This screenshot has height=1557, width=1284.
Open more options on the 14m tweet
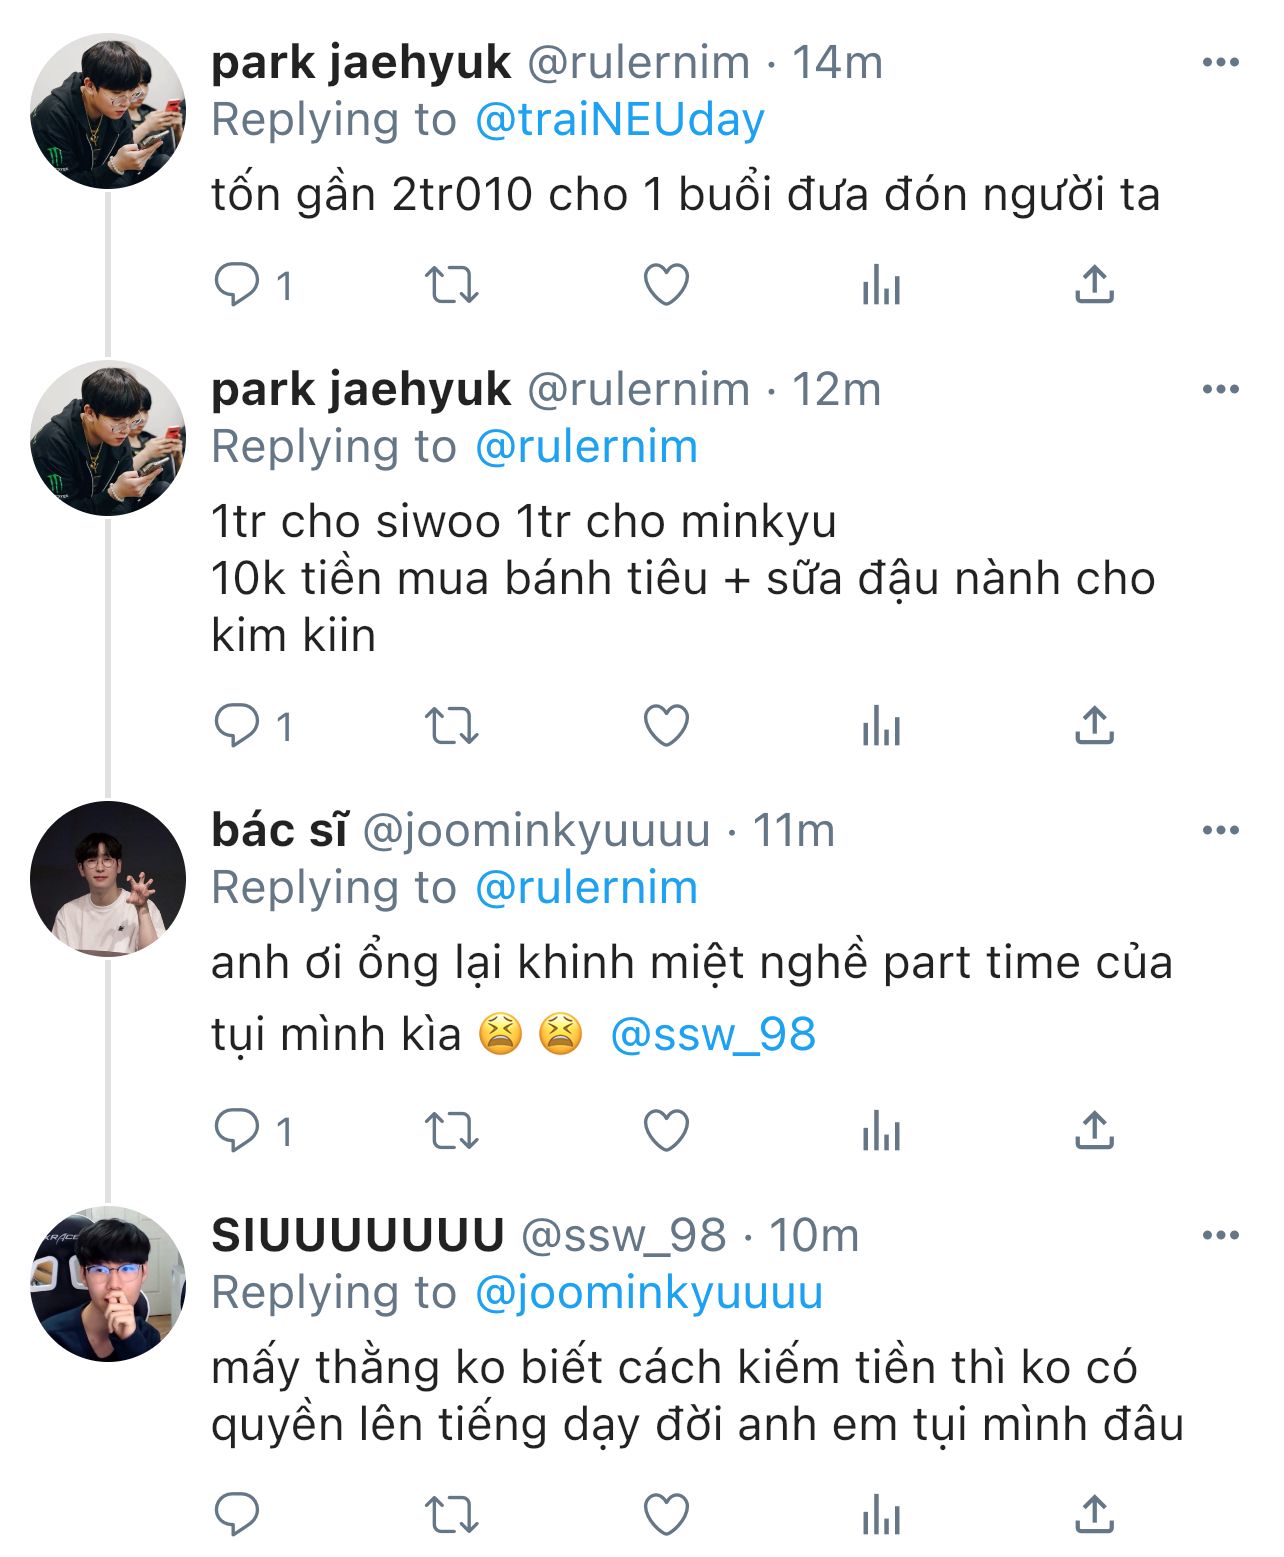[1220, 63]
